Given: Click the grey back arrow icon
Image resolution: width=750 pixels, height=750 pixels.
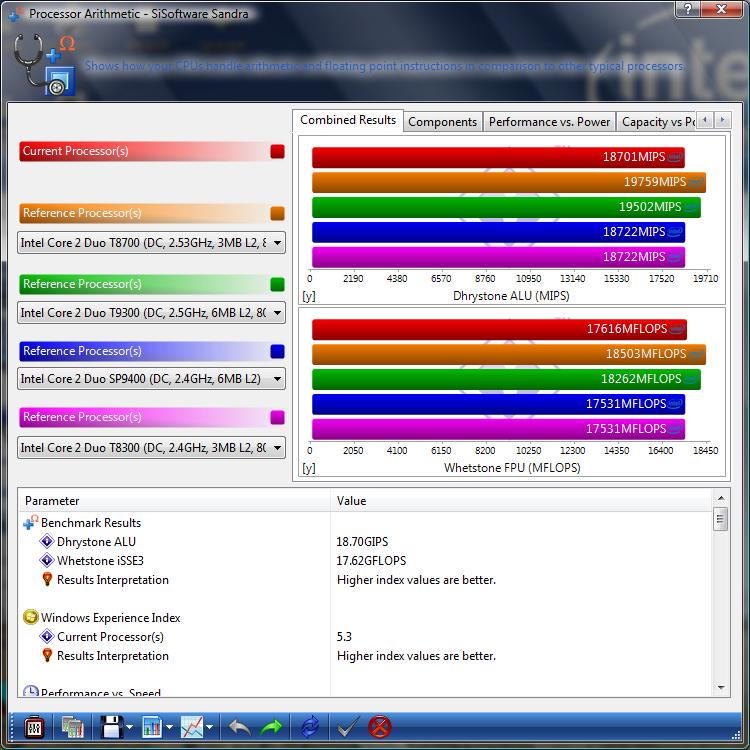Looking at the screenshot, I should pos(239,728).
